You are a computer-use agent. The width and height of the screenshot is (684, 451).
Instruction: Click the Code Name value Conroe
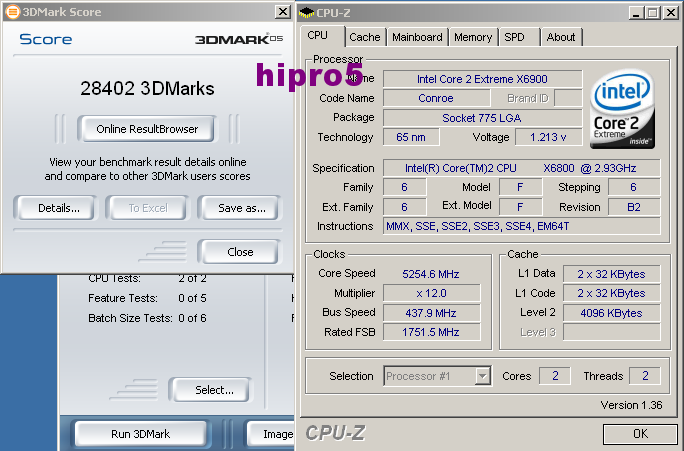[x=436, y=98]
